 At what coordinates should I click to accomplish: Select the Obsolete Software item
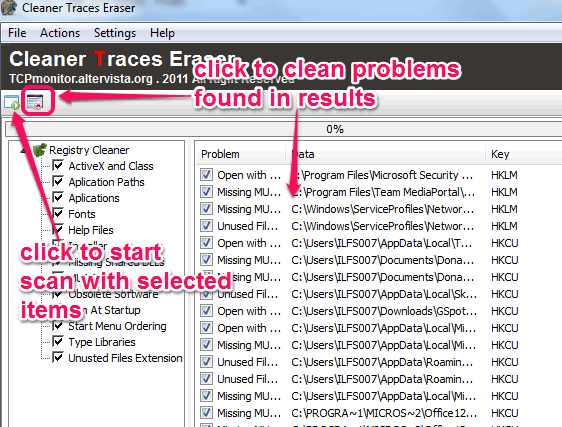113,295
